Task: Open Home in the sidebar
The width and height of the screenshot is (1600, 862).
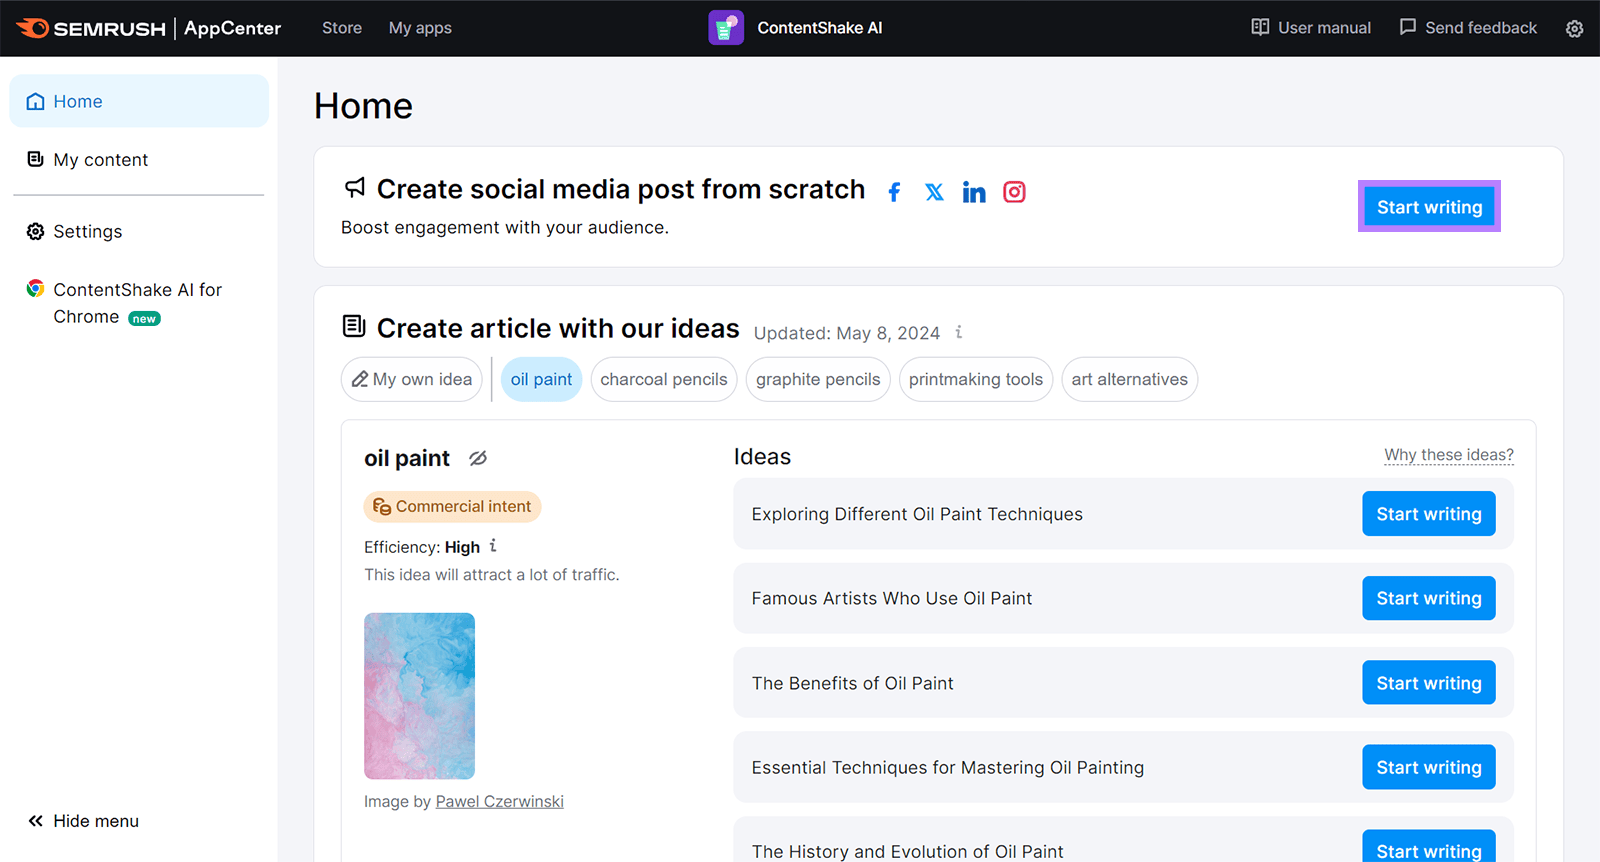Action: (139, 101)
